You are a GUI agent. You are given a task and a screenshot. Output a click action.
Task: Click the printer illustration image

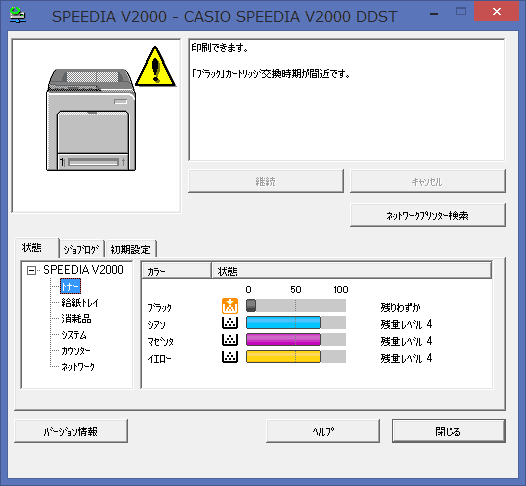[x=91, y=120]
